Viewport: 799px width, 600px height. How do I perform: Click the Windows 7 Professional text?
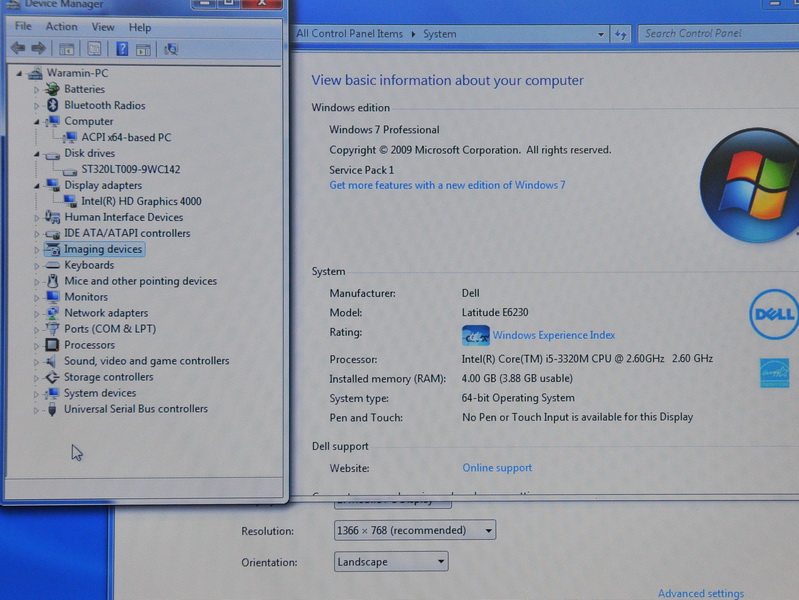[x=384, y=129]
